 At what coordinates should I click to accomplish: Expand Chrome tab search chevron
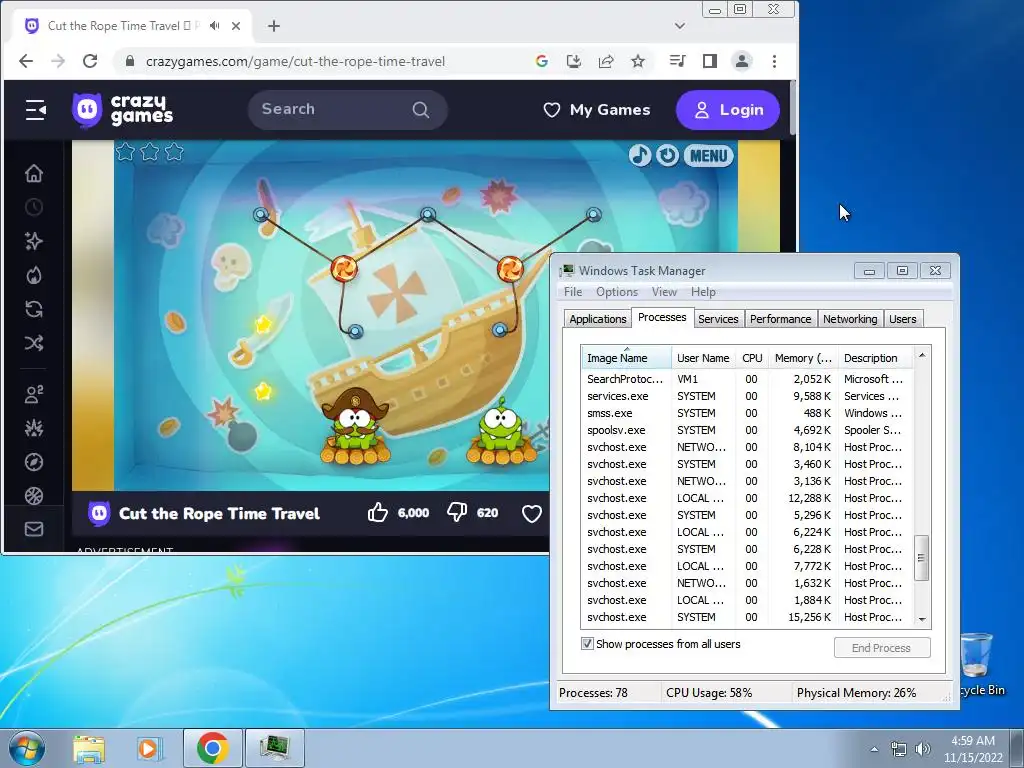tap(680, 25)
